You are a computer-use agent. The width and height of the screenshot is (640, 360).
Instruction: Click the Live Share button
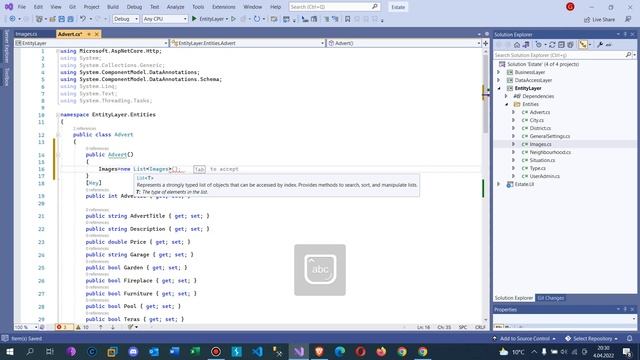pyautogui.click(x=599, y=20)
